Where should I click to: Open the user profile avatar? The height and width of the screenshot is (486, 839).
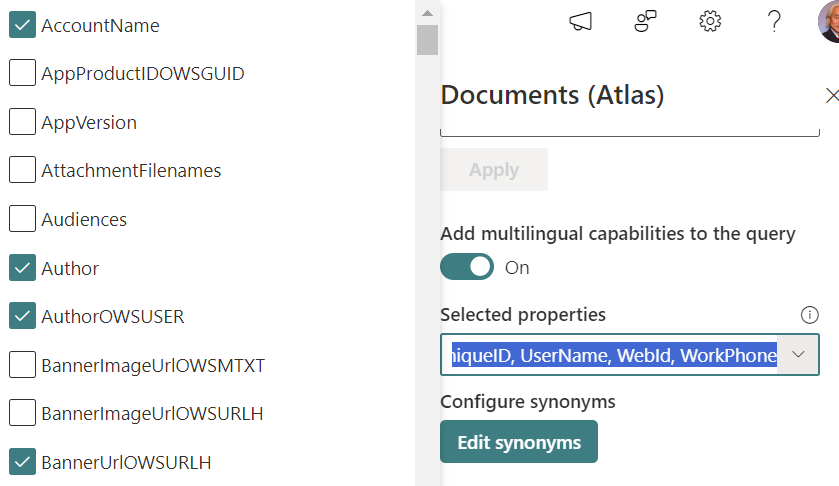coord(829,22)
